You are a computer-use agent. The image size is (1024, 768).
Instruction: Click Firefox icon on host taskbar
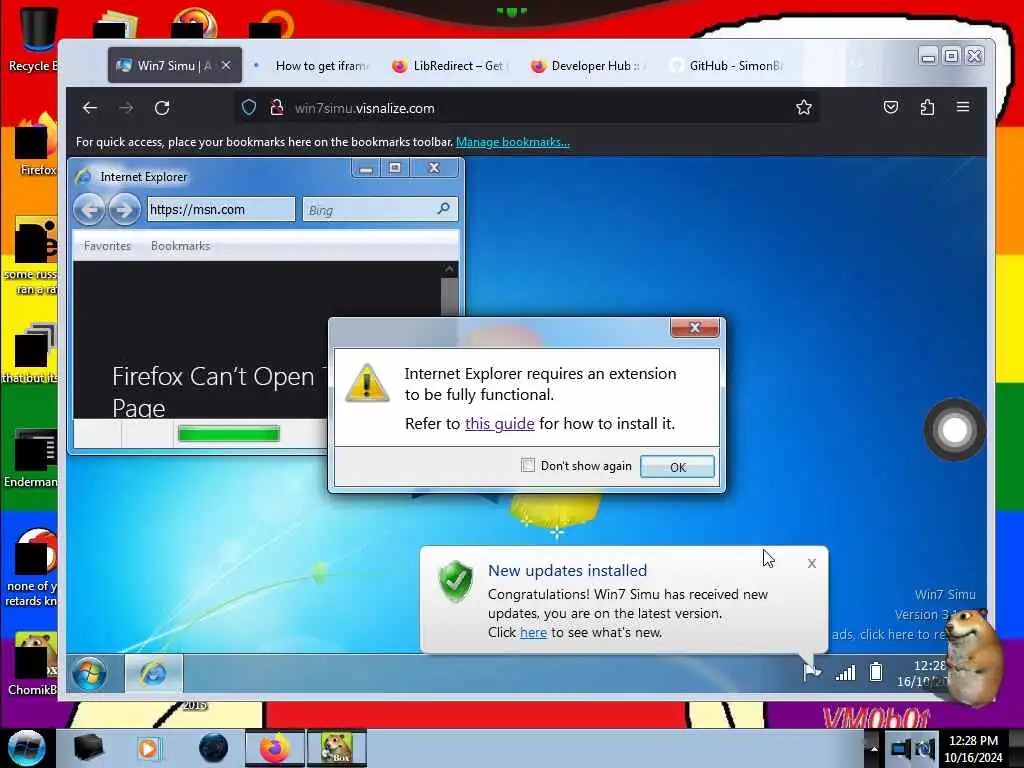(x=275, y=748)
